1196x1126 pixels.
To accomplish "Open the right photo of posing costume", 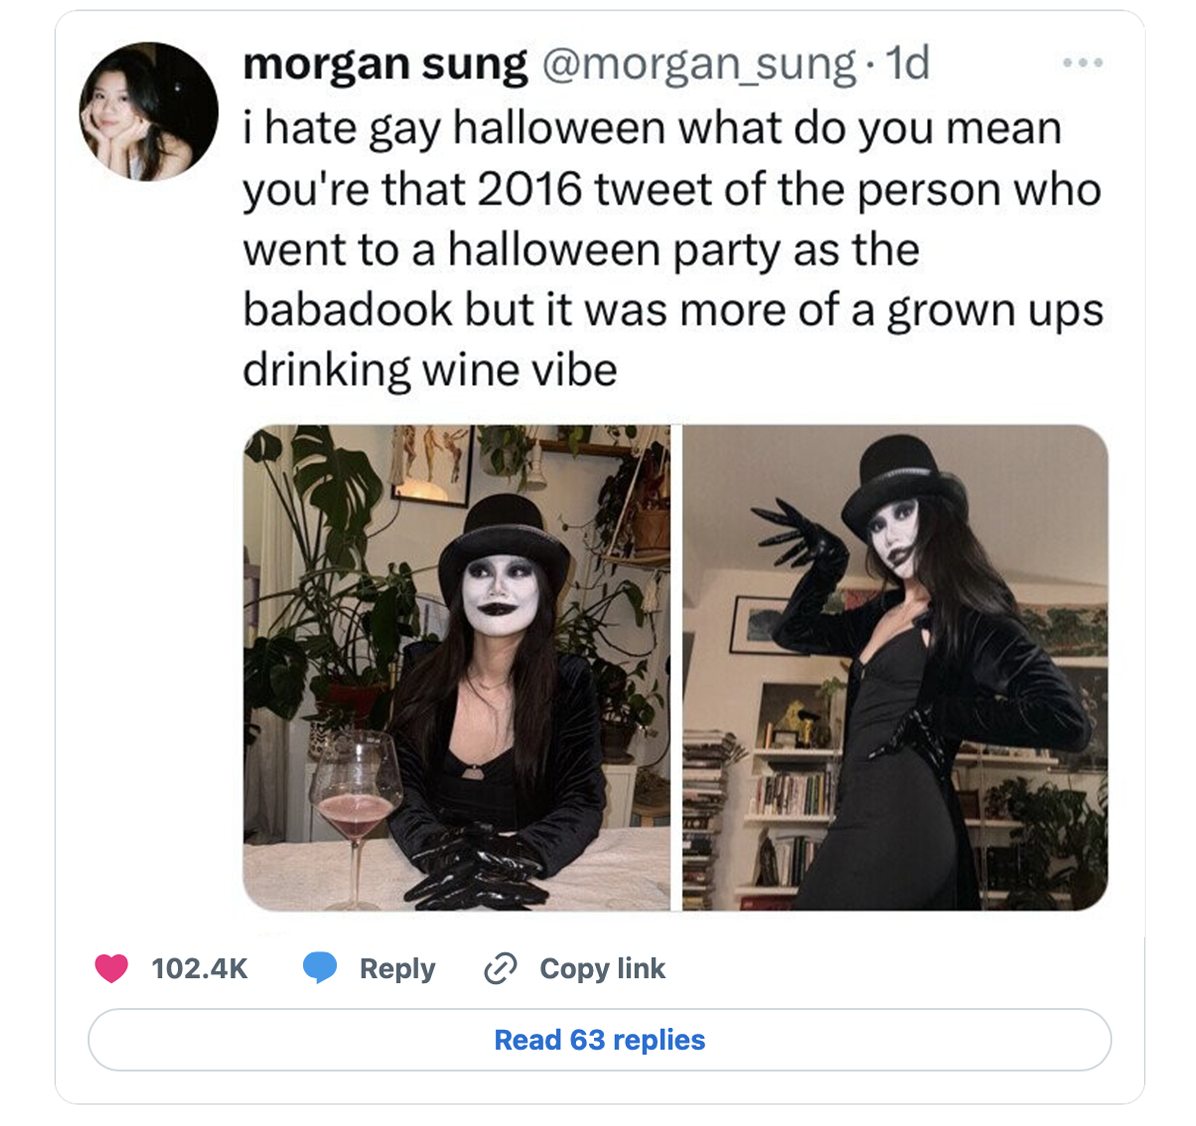I will [x=895, y=667].
